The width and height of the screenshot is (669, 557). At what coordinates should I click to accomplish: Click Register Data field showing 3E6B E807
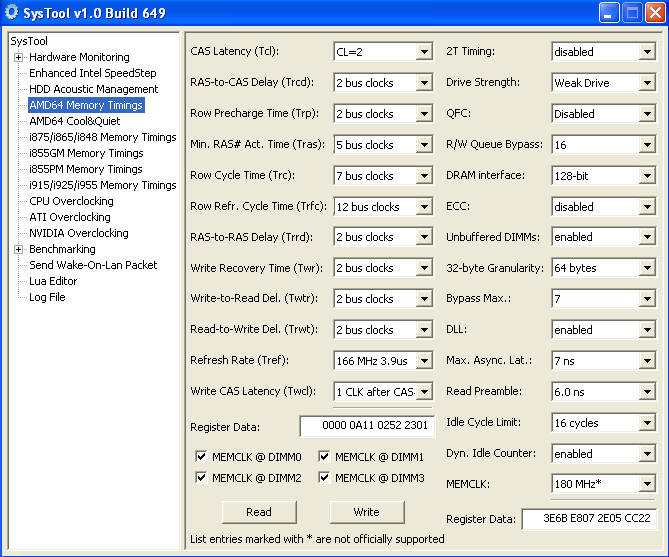[x=589, y=519]
